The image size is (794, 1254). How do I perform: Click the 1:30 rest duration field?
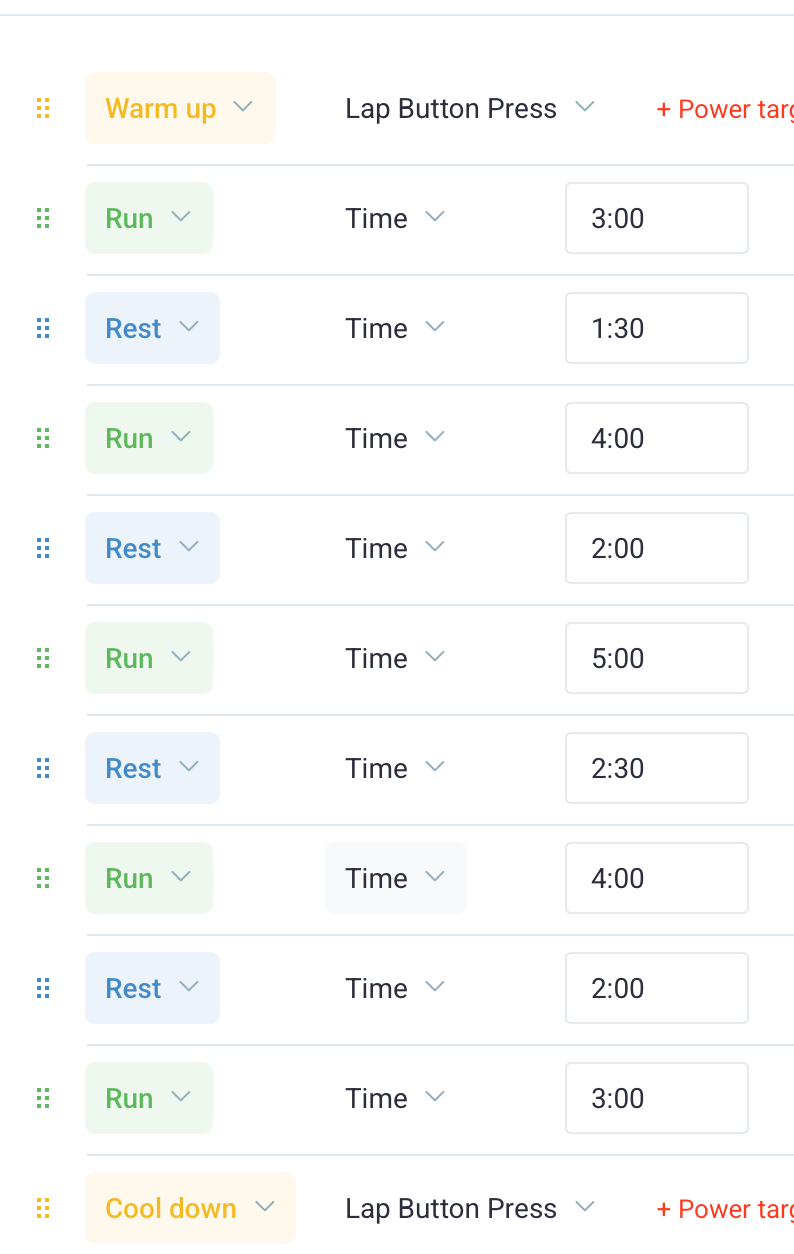pyautogui.click(x=656, y=328)
